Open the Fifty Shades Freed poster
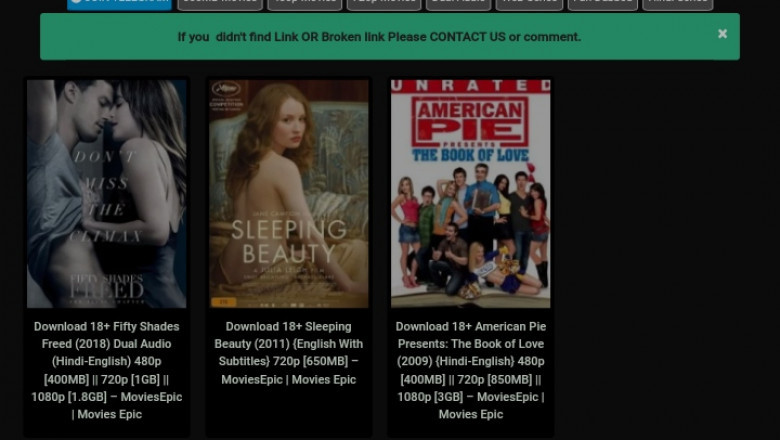This screenshot has width=780, height=440. tap(107, 194)
